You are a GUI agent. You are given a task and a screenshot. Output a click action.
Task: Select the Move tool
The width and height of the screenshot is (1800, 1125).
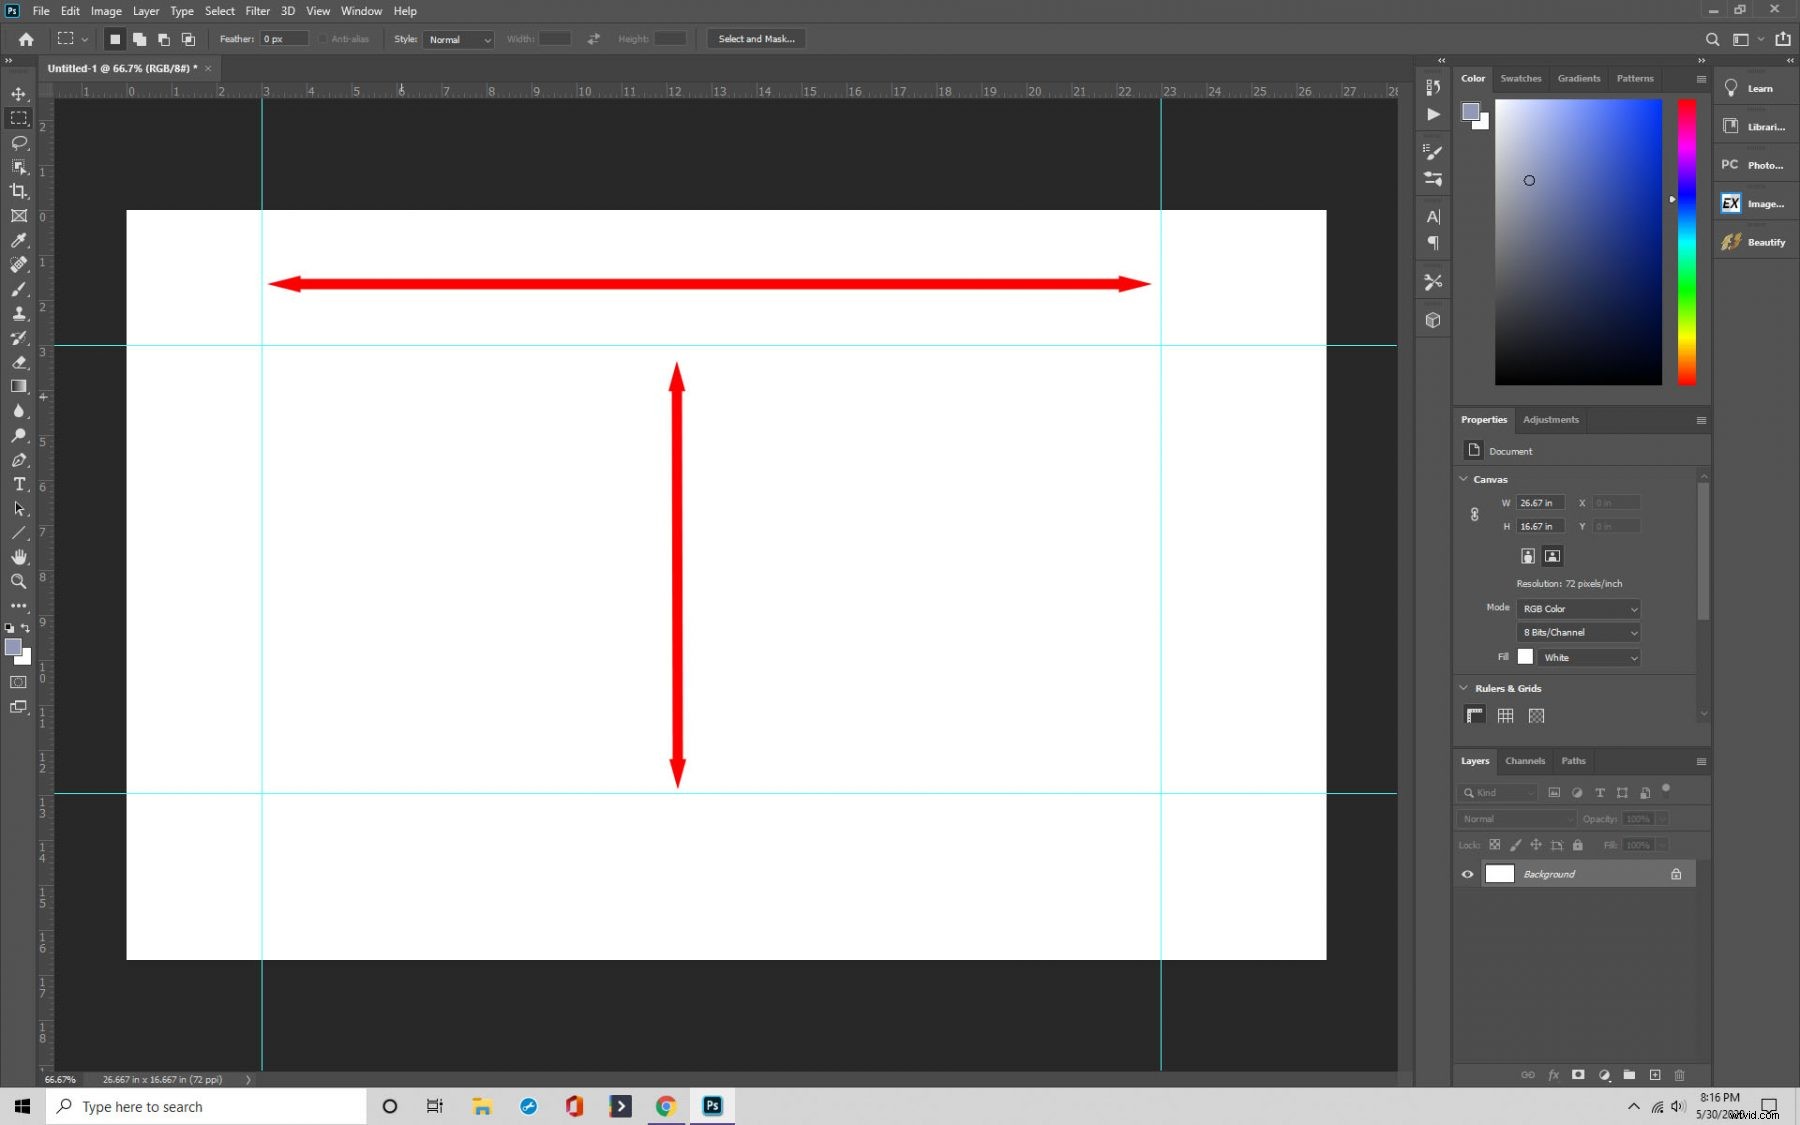pyautogui.click(x=18, y=94)
